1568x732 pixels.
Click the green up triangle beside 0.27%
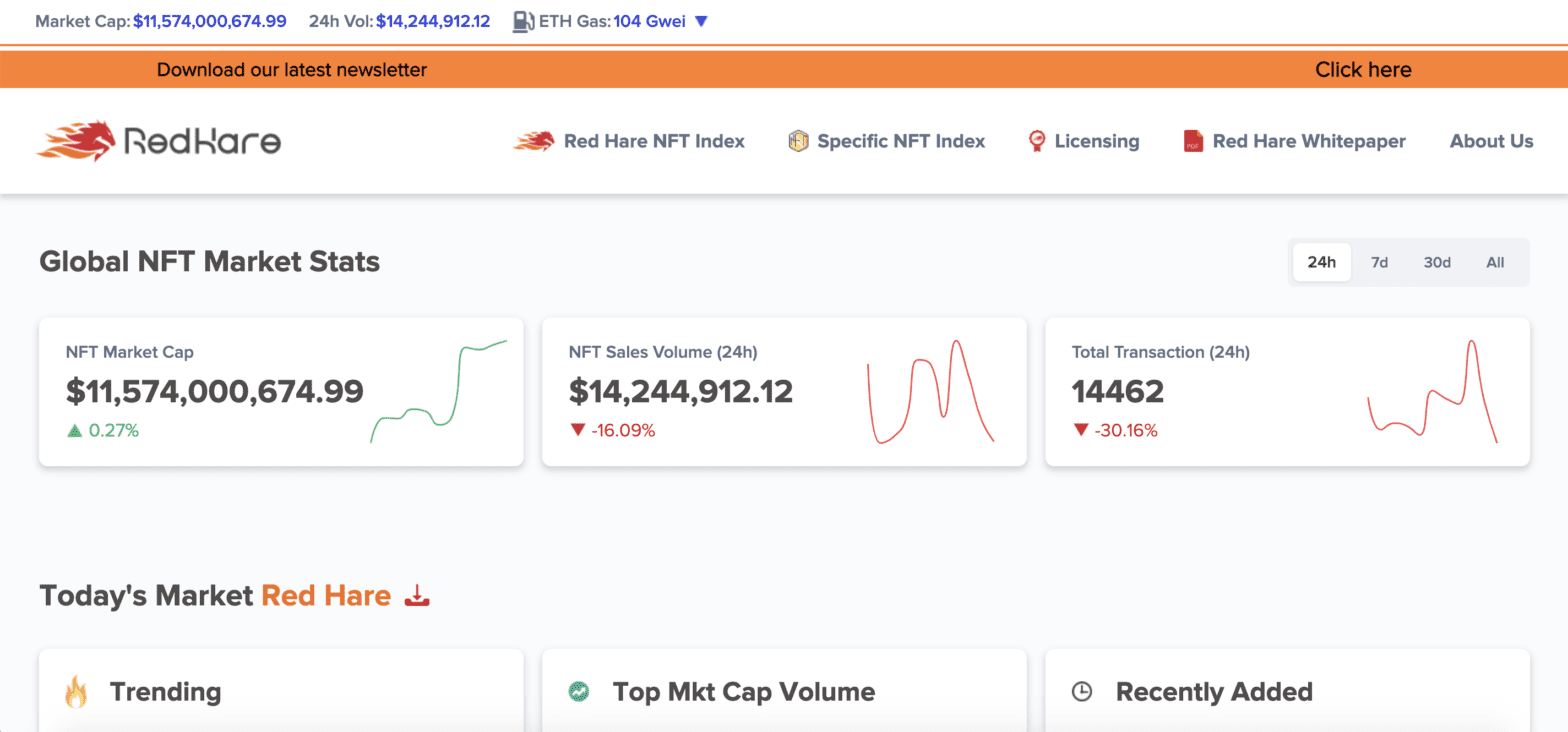(x=74, y=431)
